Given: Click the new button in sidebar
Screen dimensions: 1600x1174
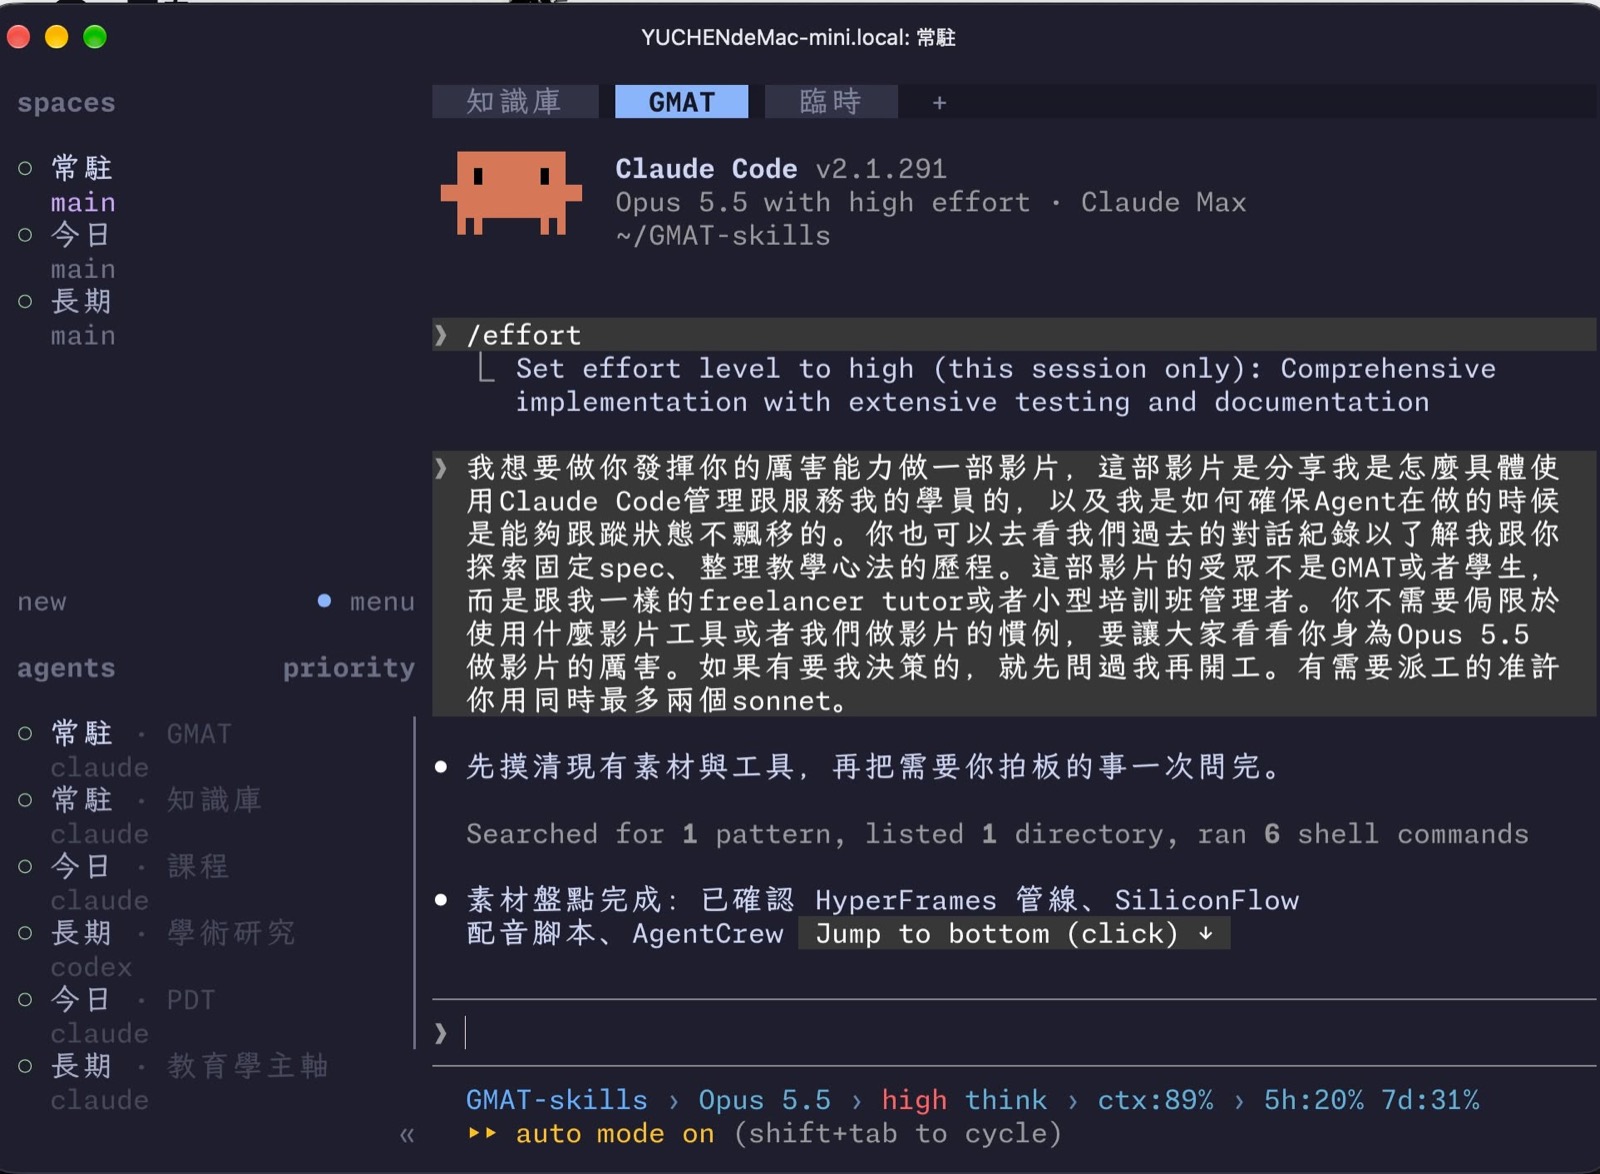Looking at the screenshot, I should 42,602.
